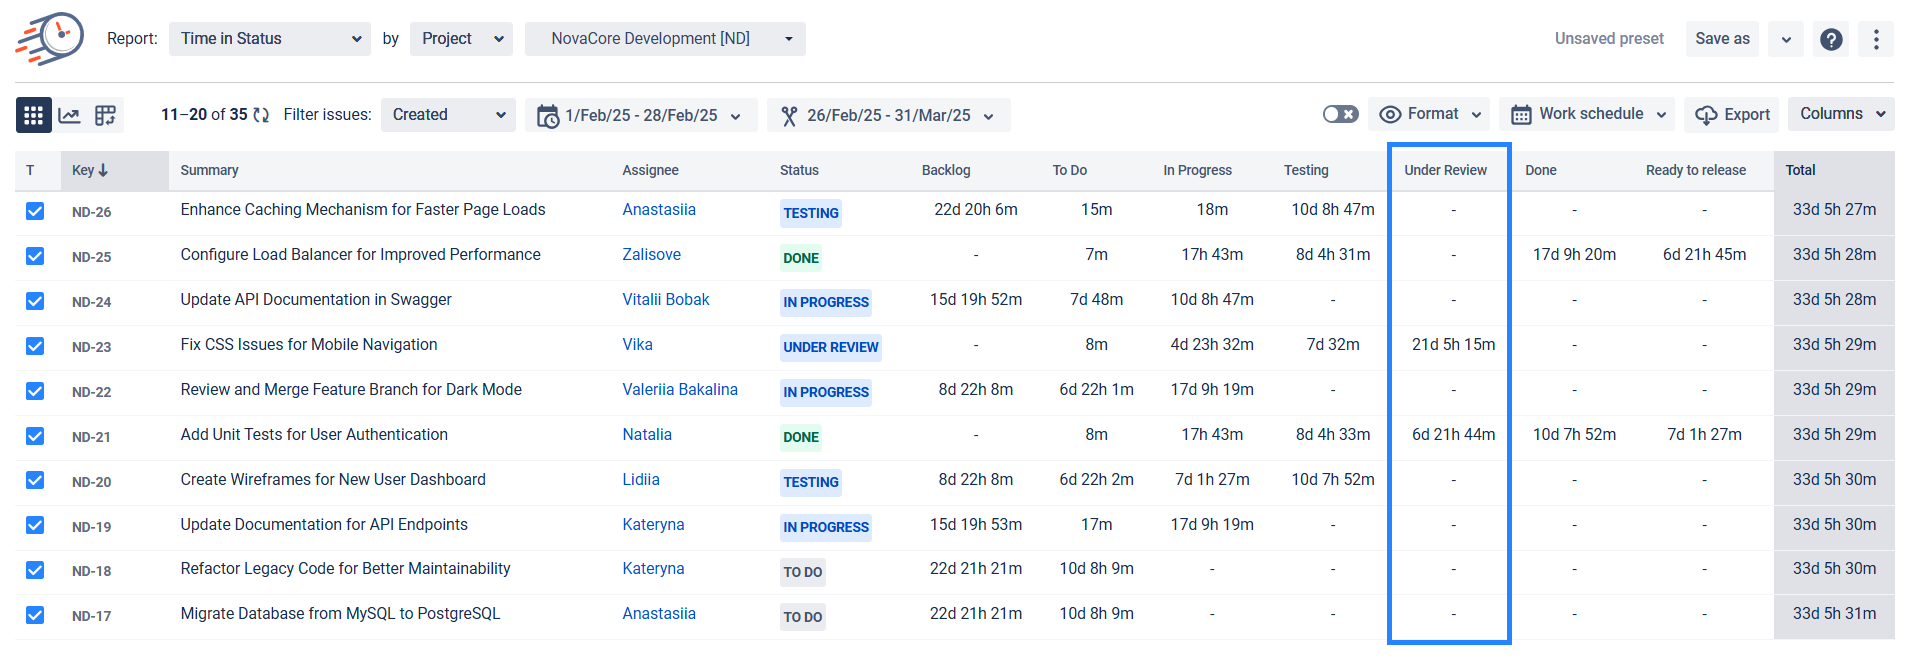Uncheck the ND-23 row checkbox
The height and width of the screenshot is (671, 1909).
35,346
